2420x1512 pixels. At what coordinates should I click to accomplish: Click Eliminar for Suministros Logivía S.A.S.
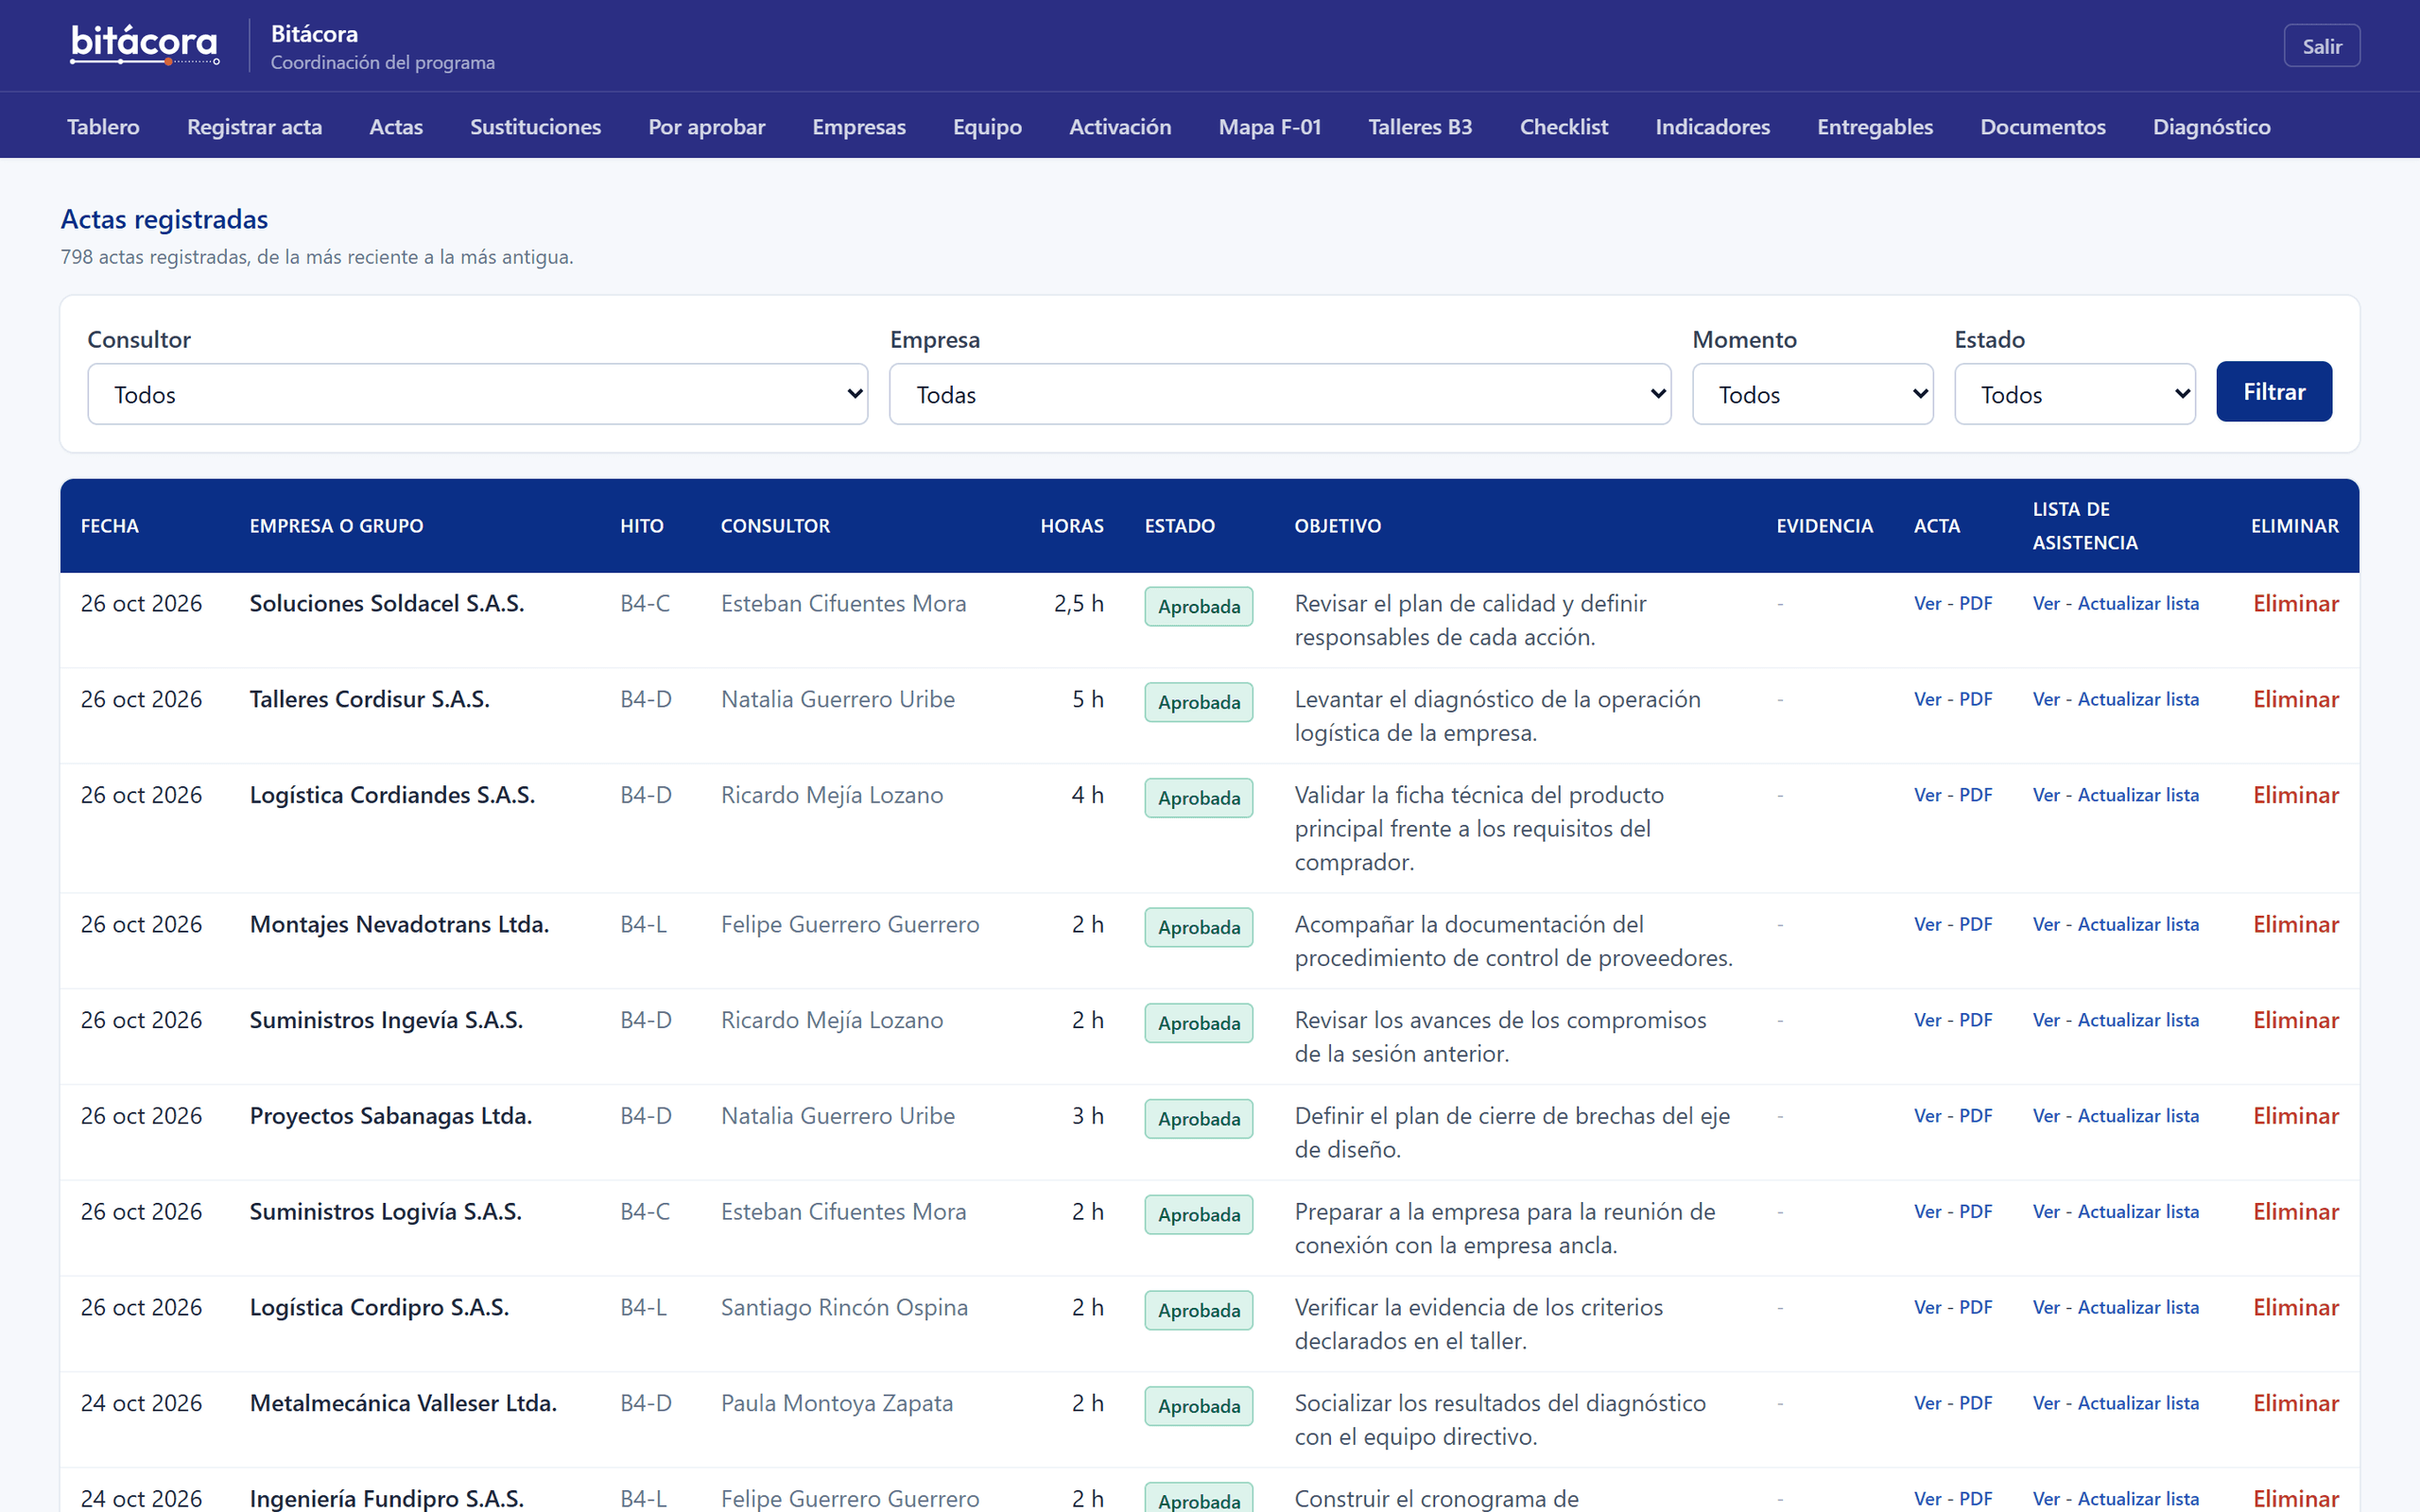click(x=2295, y=1213)
